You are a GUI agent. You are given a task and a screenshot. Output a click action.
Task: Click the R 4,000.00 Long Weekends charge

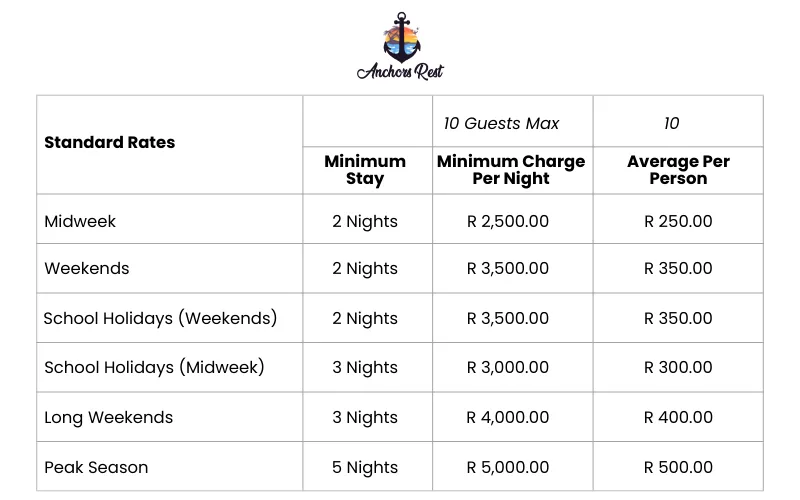click(508, 417)
